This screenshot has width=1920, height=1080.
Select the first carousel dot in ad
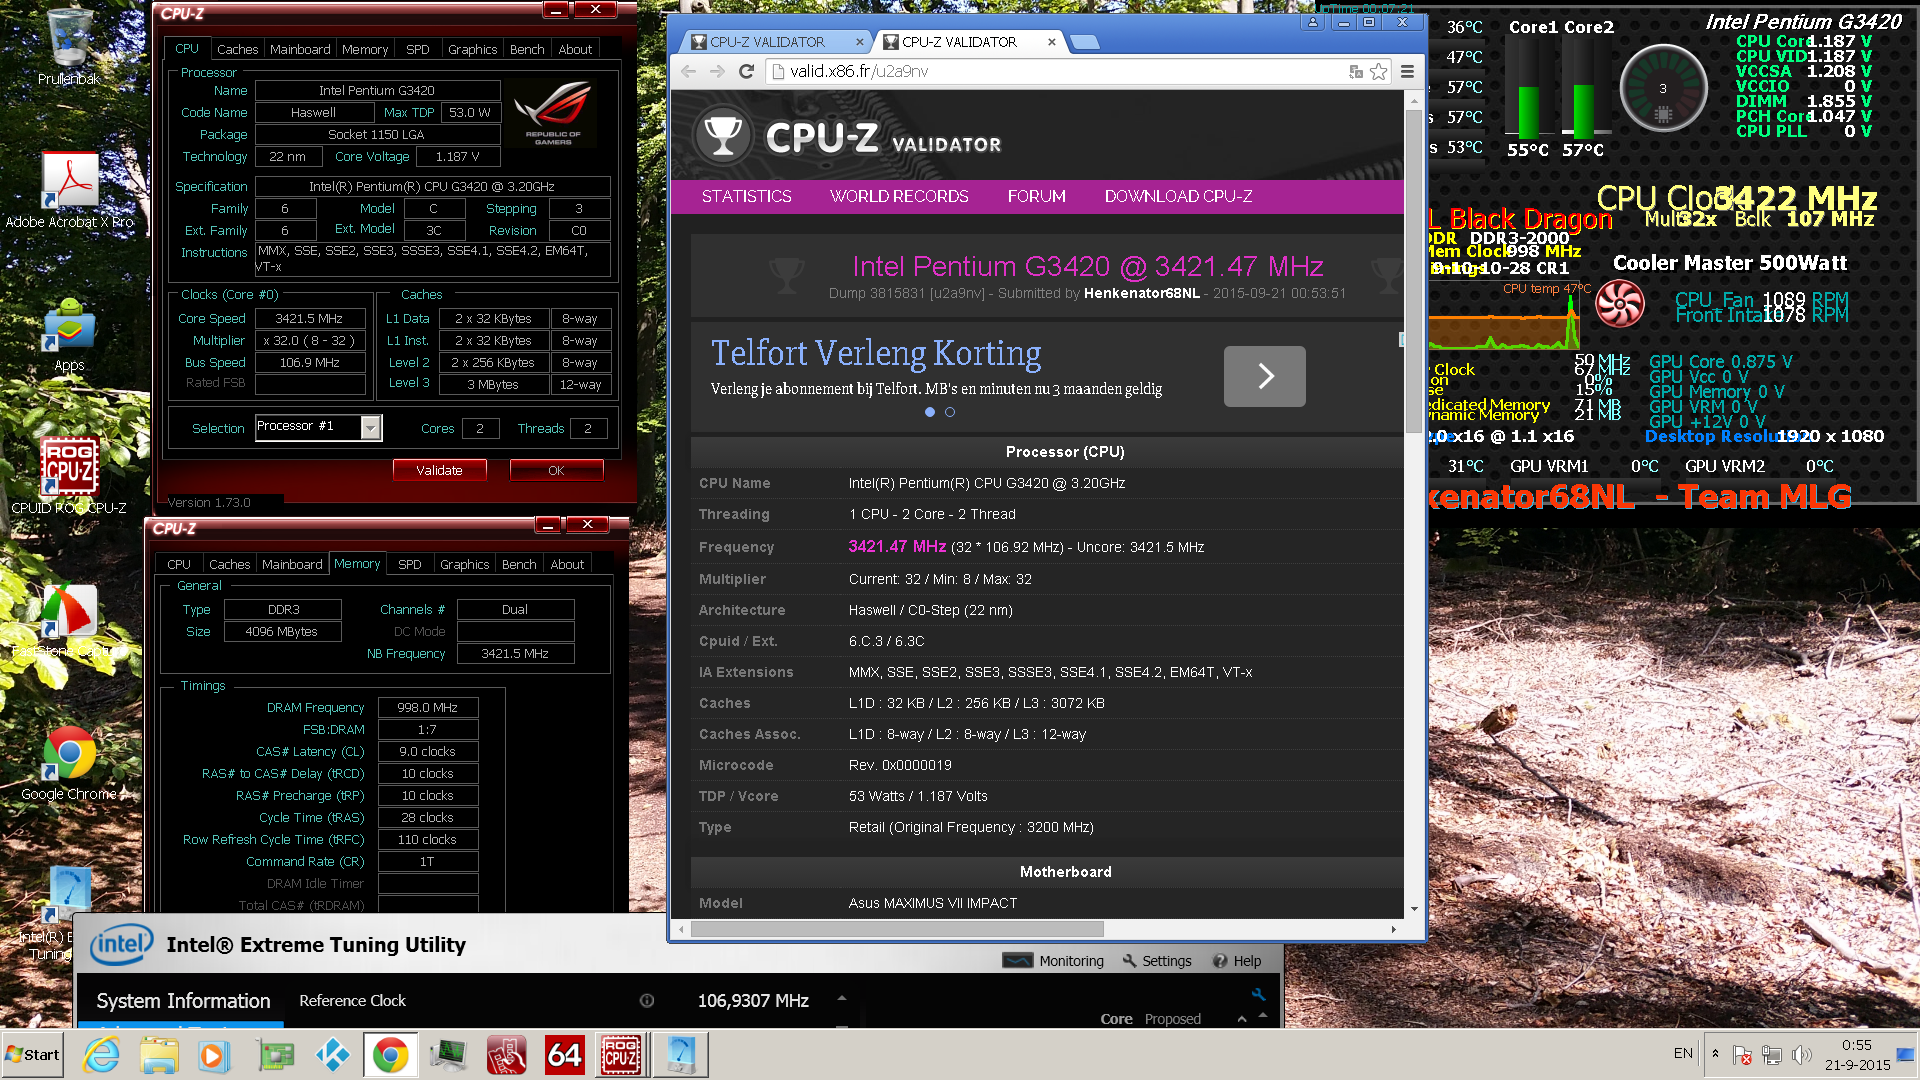(x=930, y=412)
